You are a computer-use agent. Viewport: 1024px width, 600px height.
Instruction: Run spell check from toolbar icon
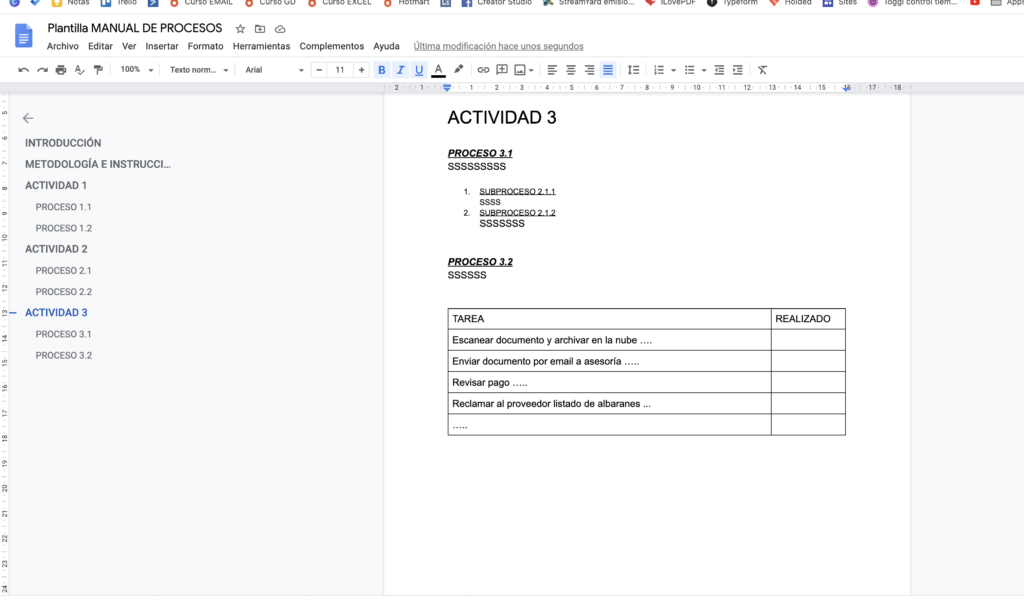point(80,70)
